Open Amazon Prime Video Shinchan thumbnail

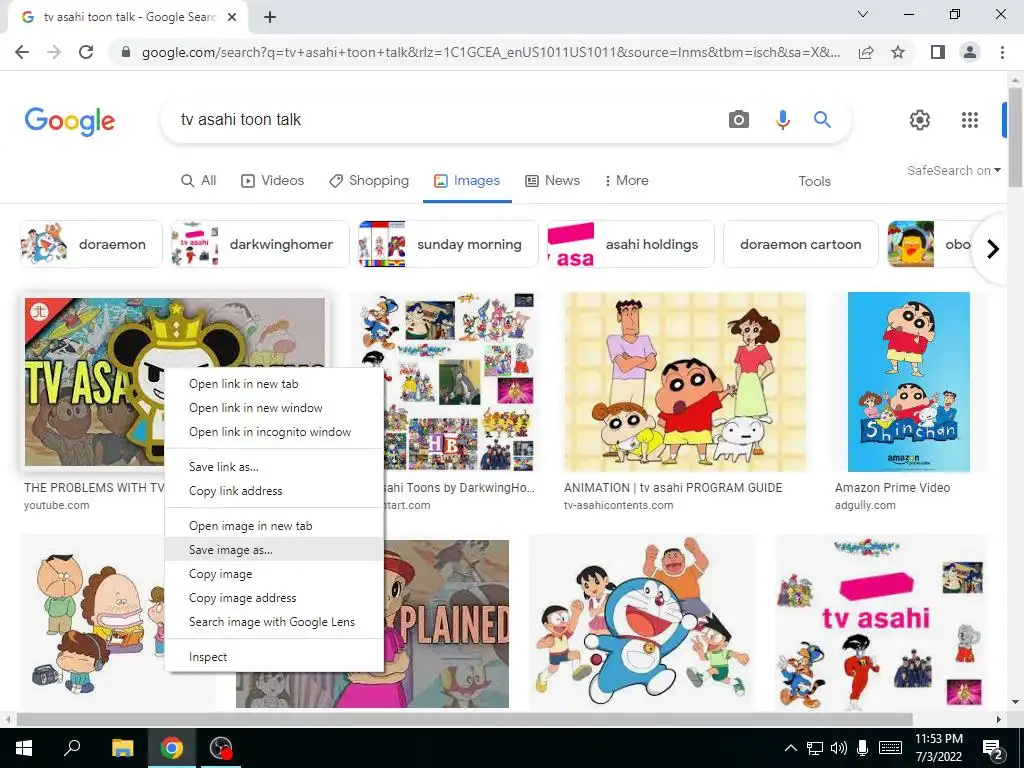coord(908,382)
